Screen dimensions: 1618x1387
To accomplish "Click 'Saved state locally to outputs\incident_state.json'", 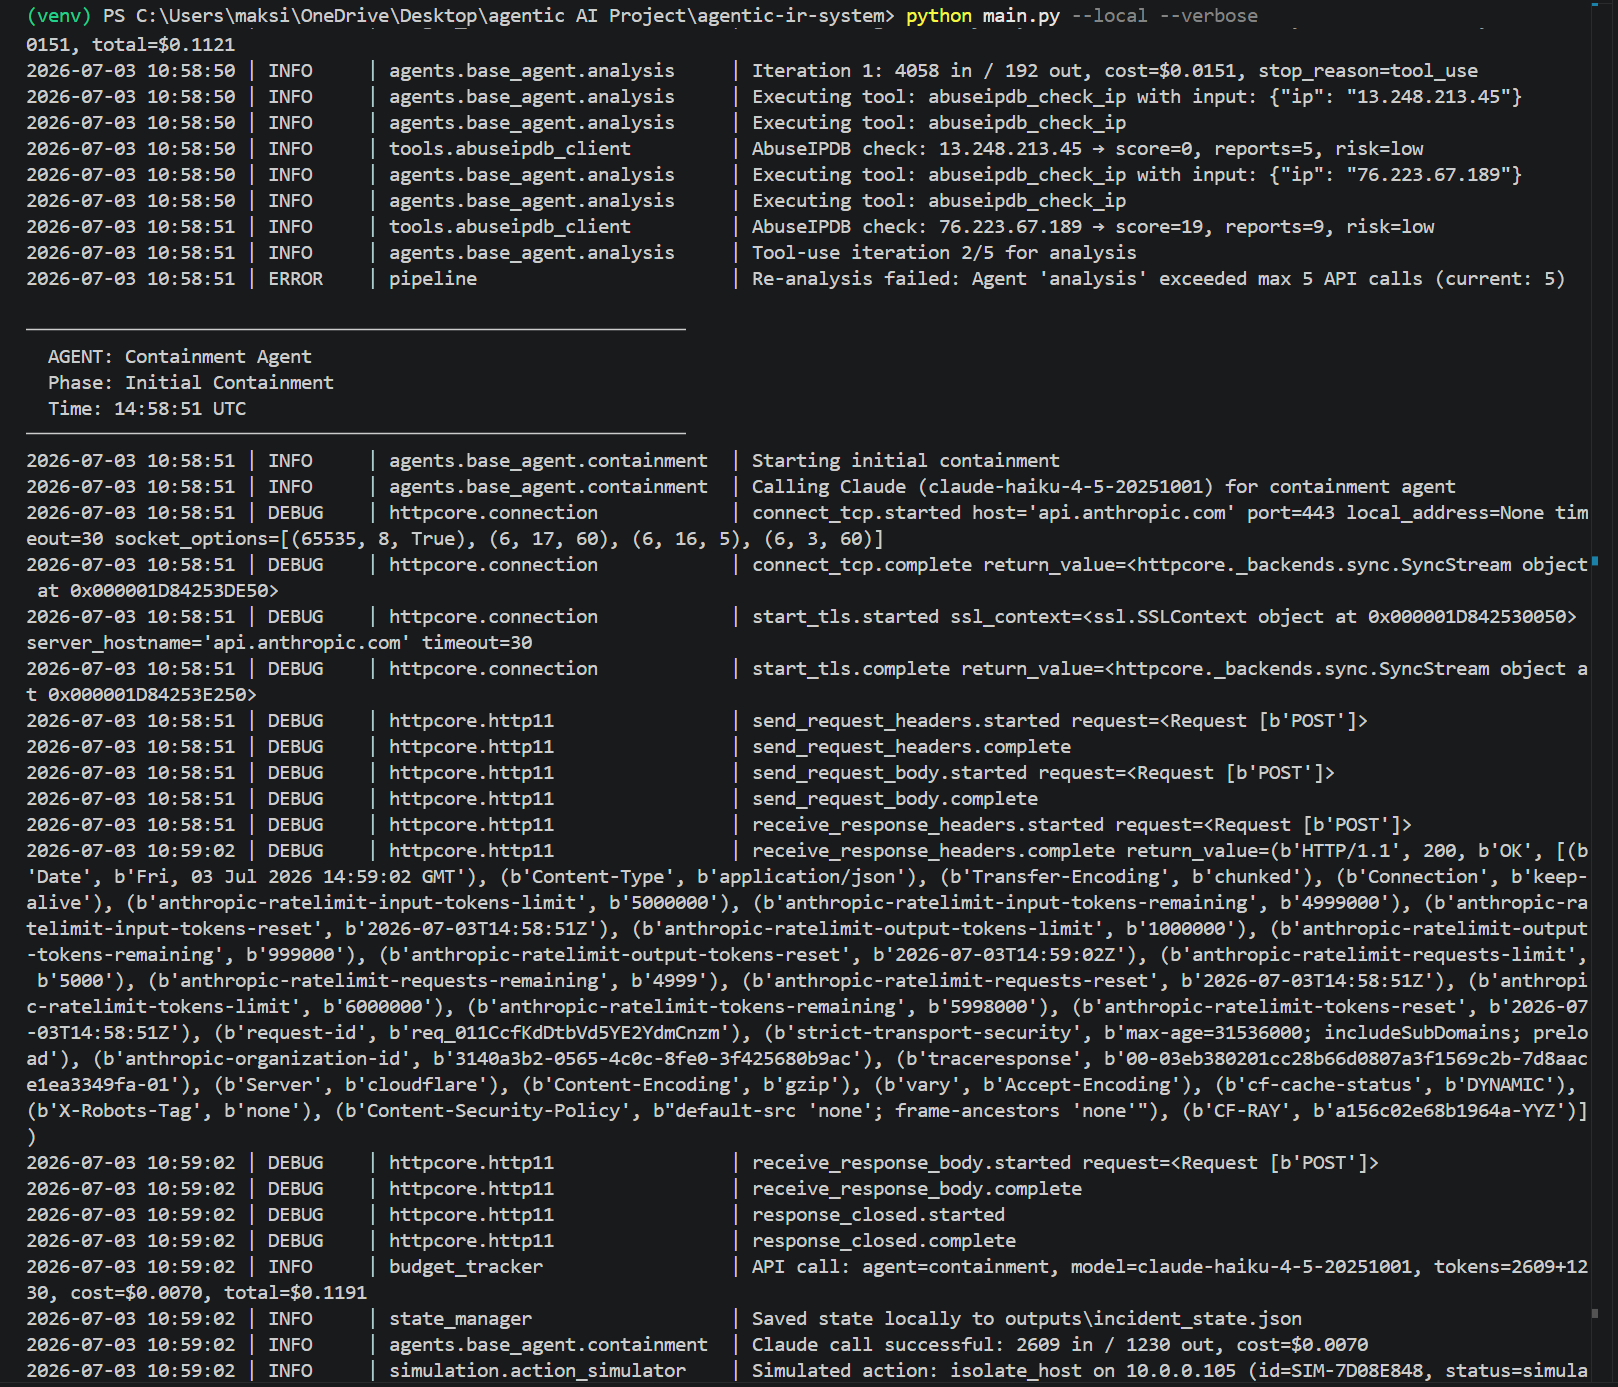I will [x=1027, y=1318].
